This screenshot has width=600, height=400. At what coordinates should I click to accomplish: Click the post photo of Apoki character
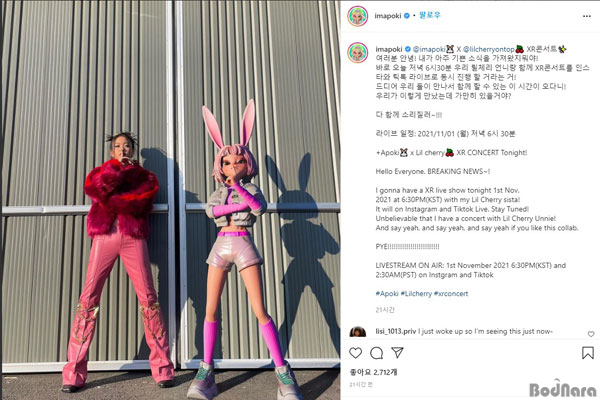pos(171,200)
